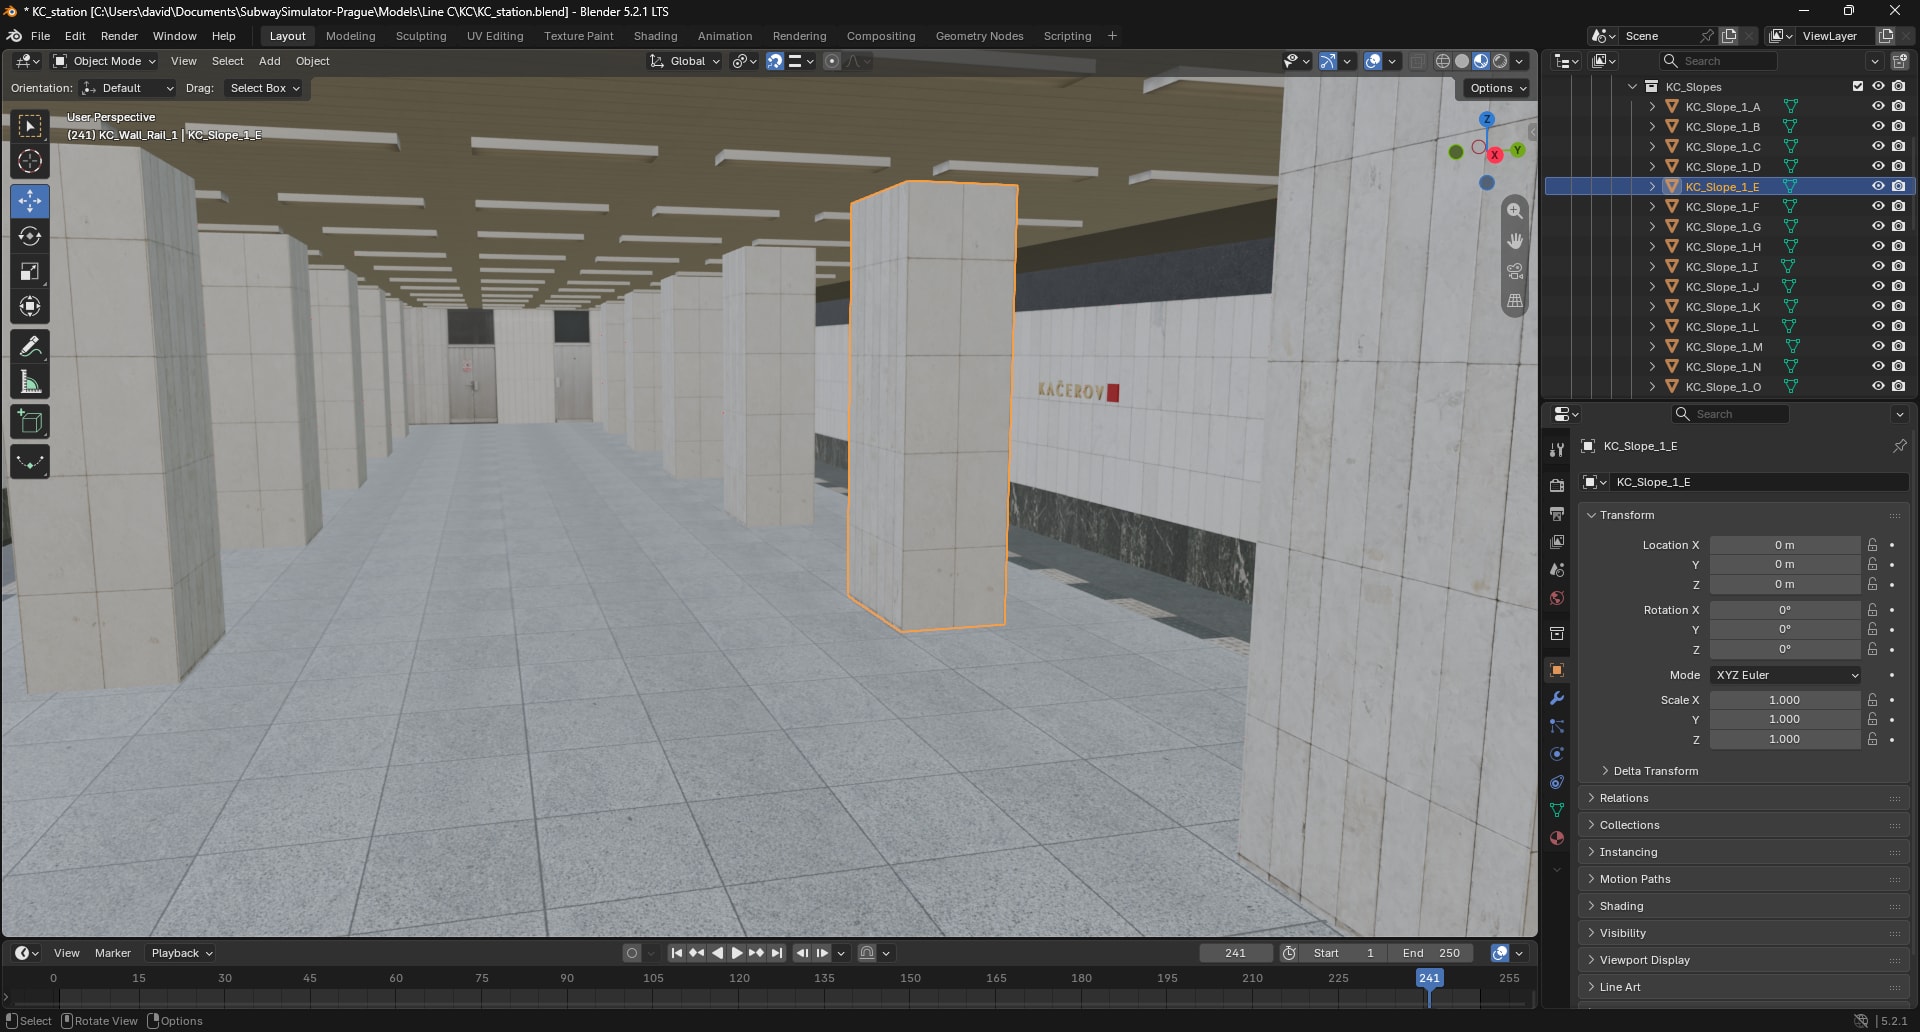Open the World properties tab
This screenshot has height=1032, width=1920.
(x=1557, y=598)
